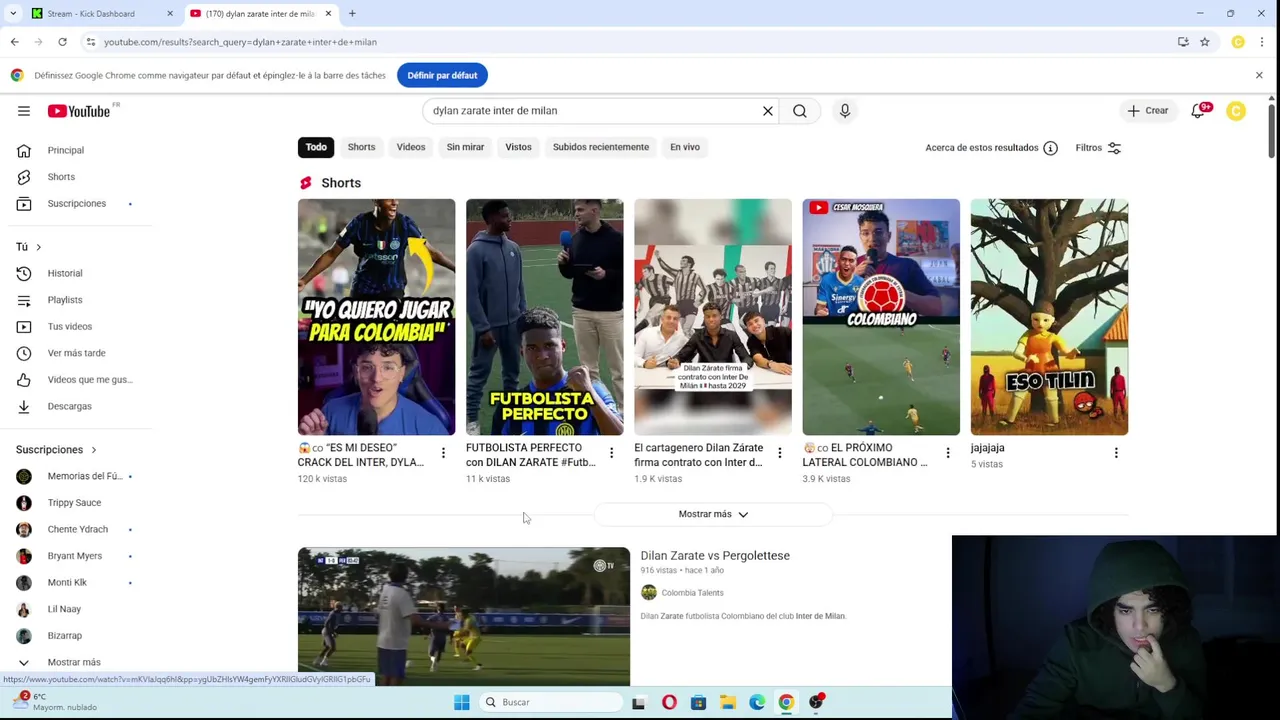Viewport: 1280px width, 720px height.
Task: Open the Windows Start menu
Action: coord(462,702)
